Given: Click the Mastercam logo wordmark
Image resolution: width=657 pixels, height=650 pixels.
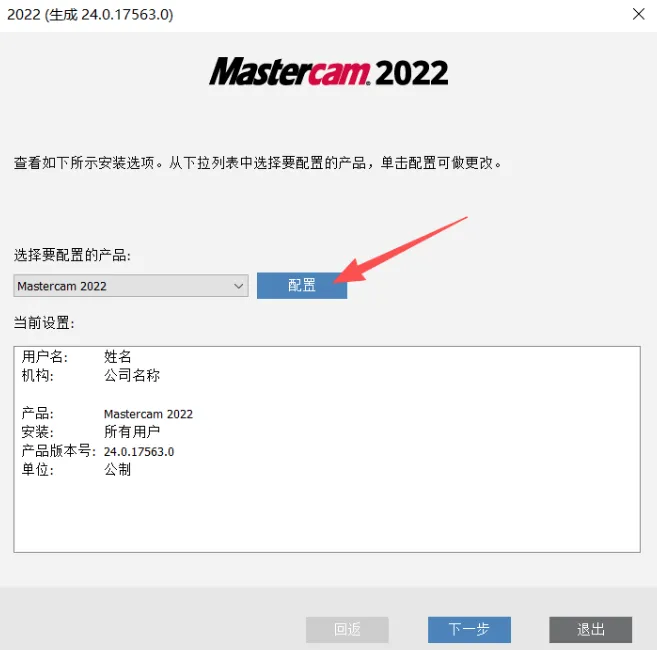Looking at the screenshot, I should [x=290, y=71].
